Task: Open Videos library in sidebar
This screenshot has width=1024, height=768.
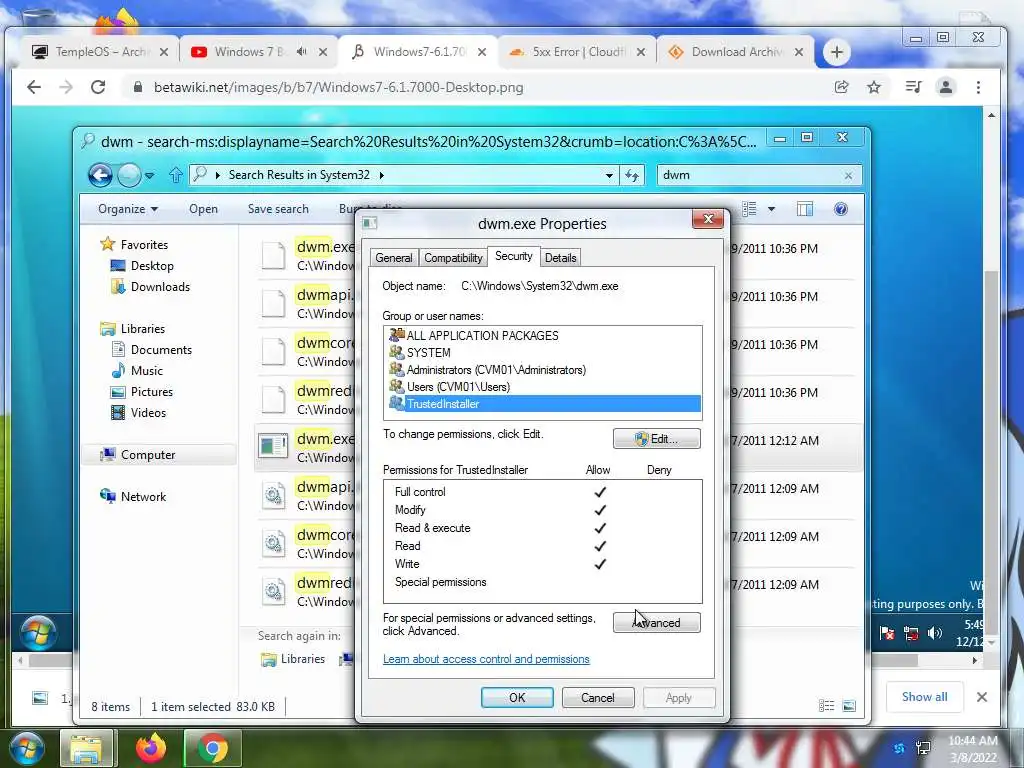Action: (138, 412)
